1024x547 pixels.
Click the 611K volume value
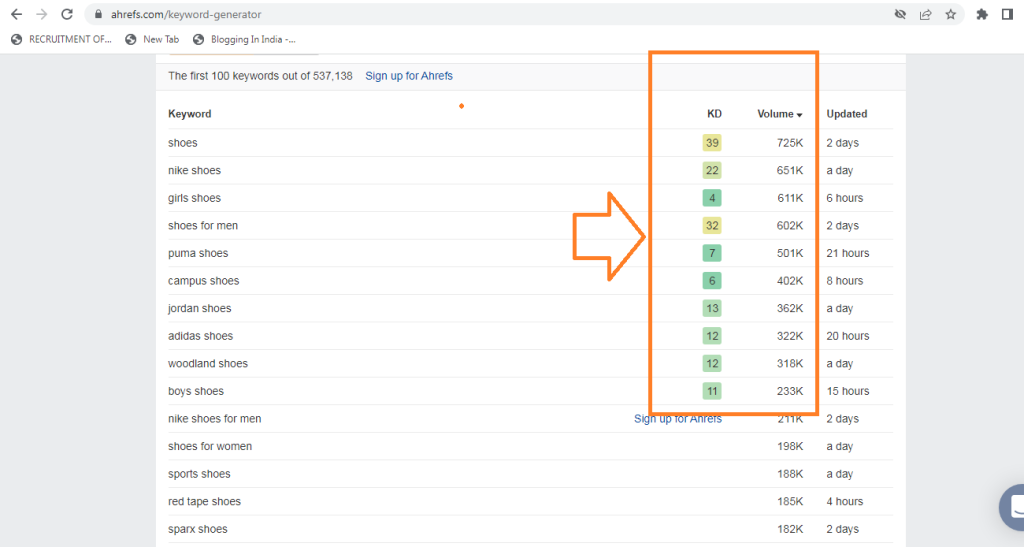click(790, 198)
